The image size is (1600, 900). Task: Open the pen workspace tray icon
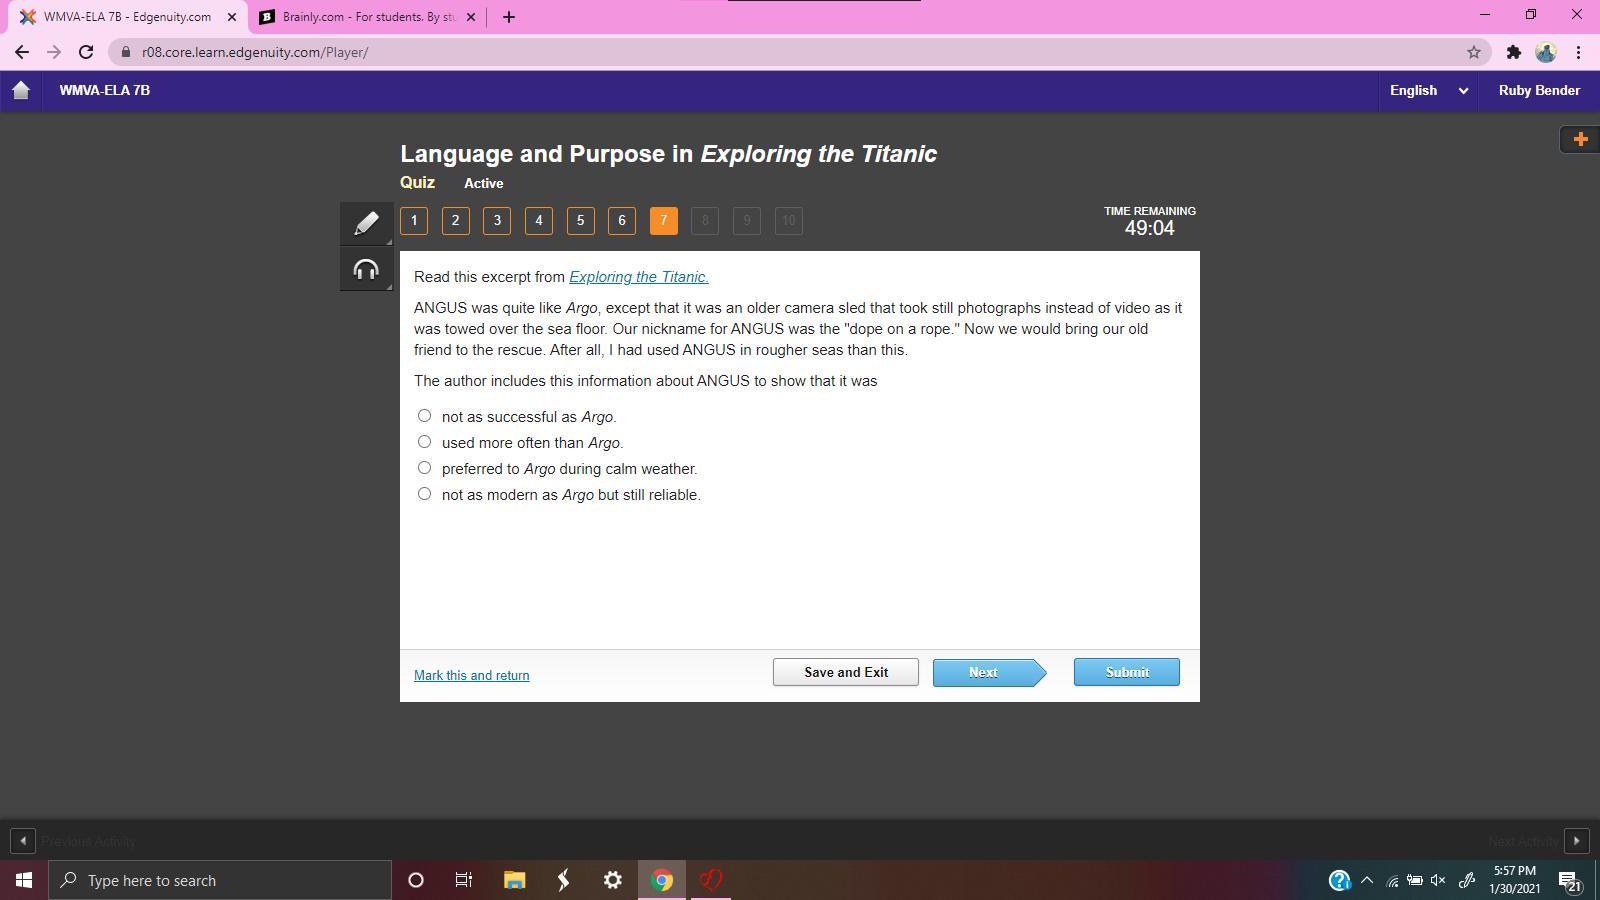click(1467, 880)
